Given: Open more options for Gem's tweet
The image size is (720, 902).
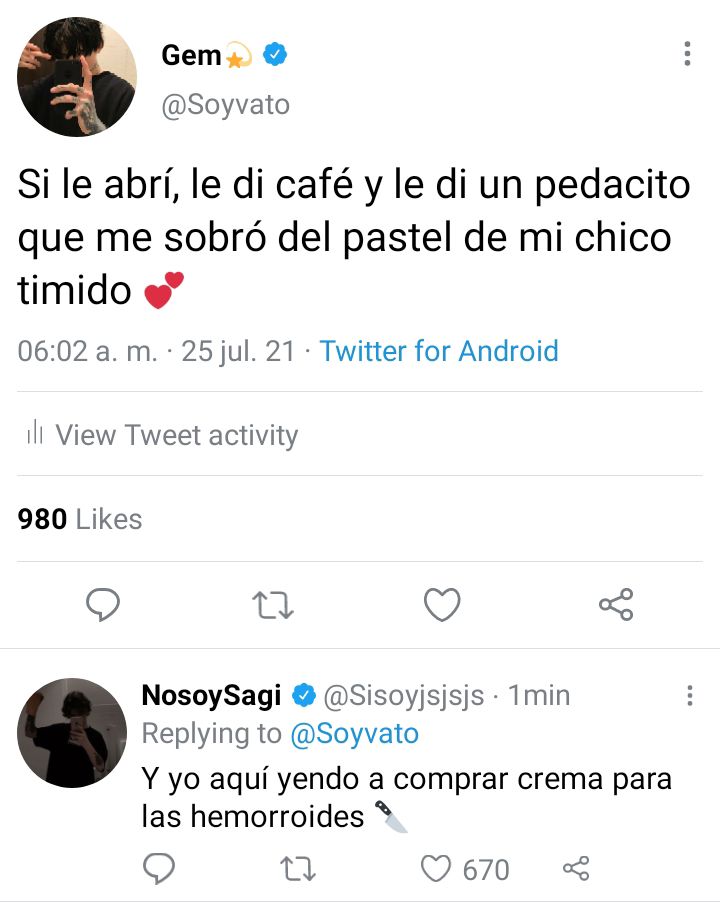Looking at the screenshot, I should pos(687,53).
